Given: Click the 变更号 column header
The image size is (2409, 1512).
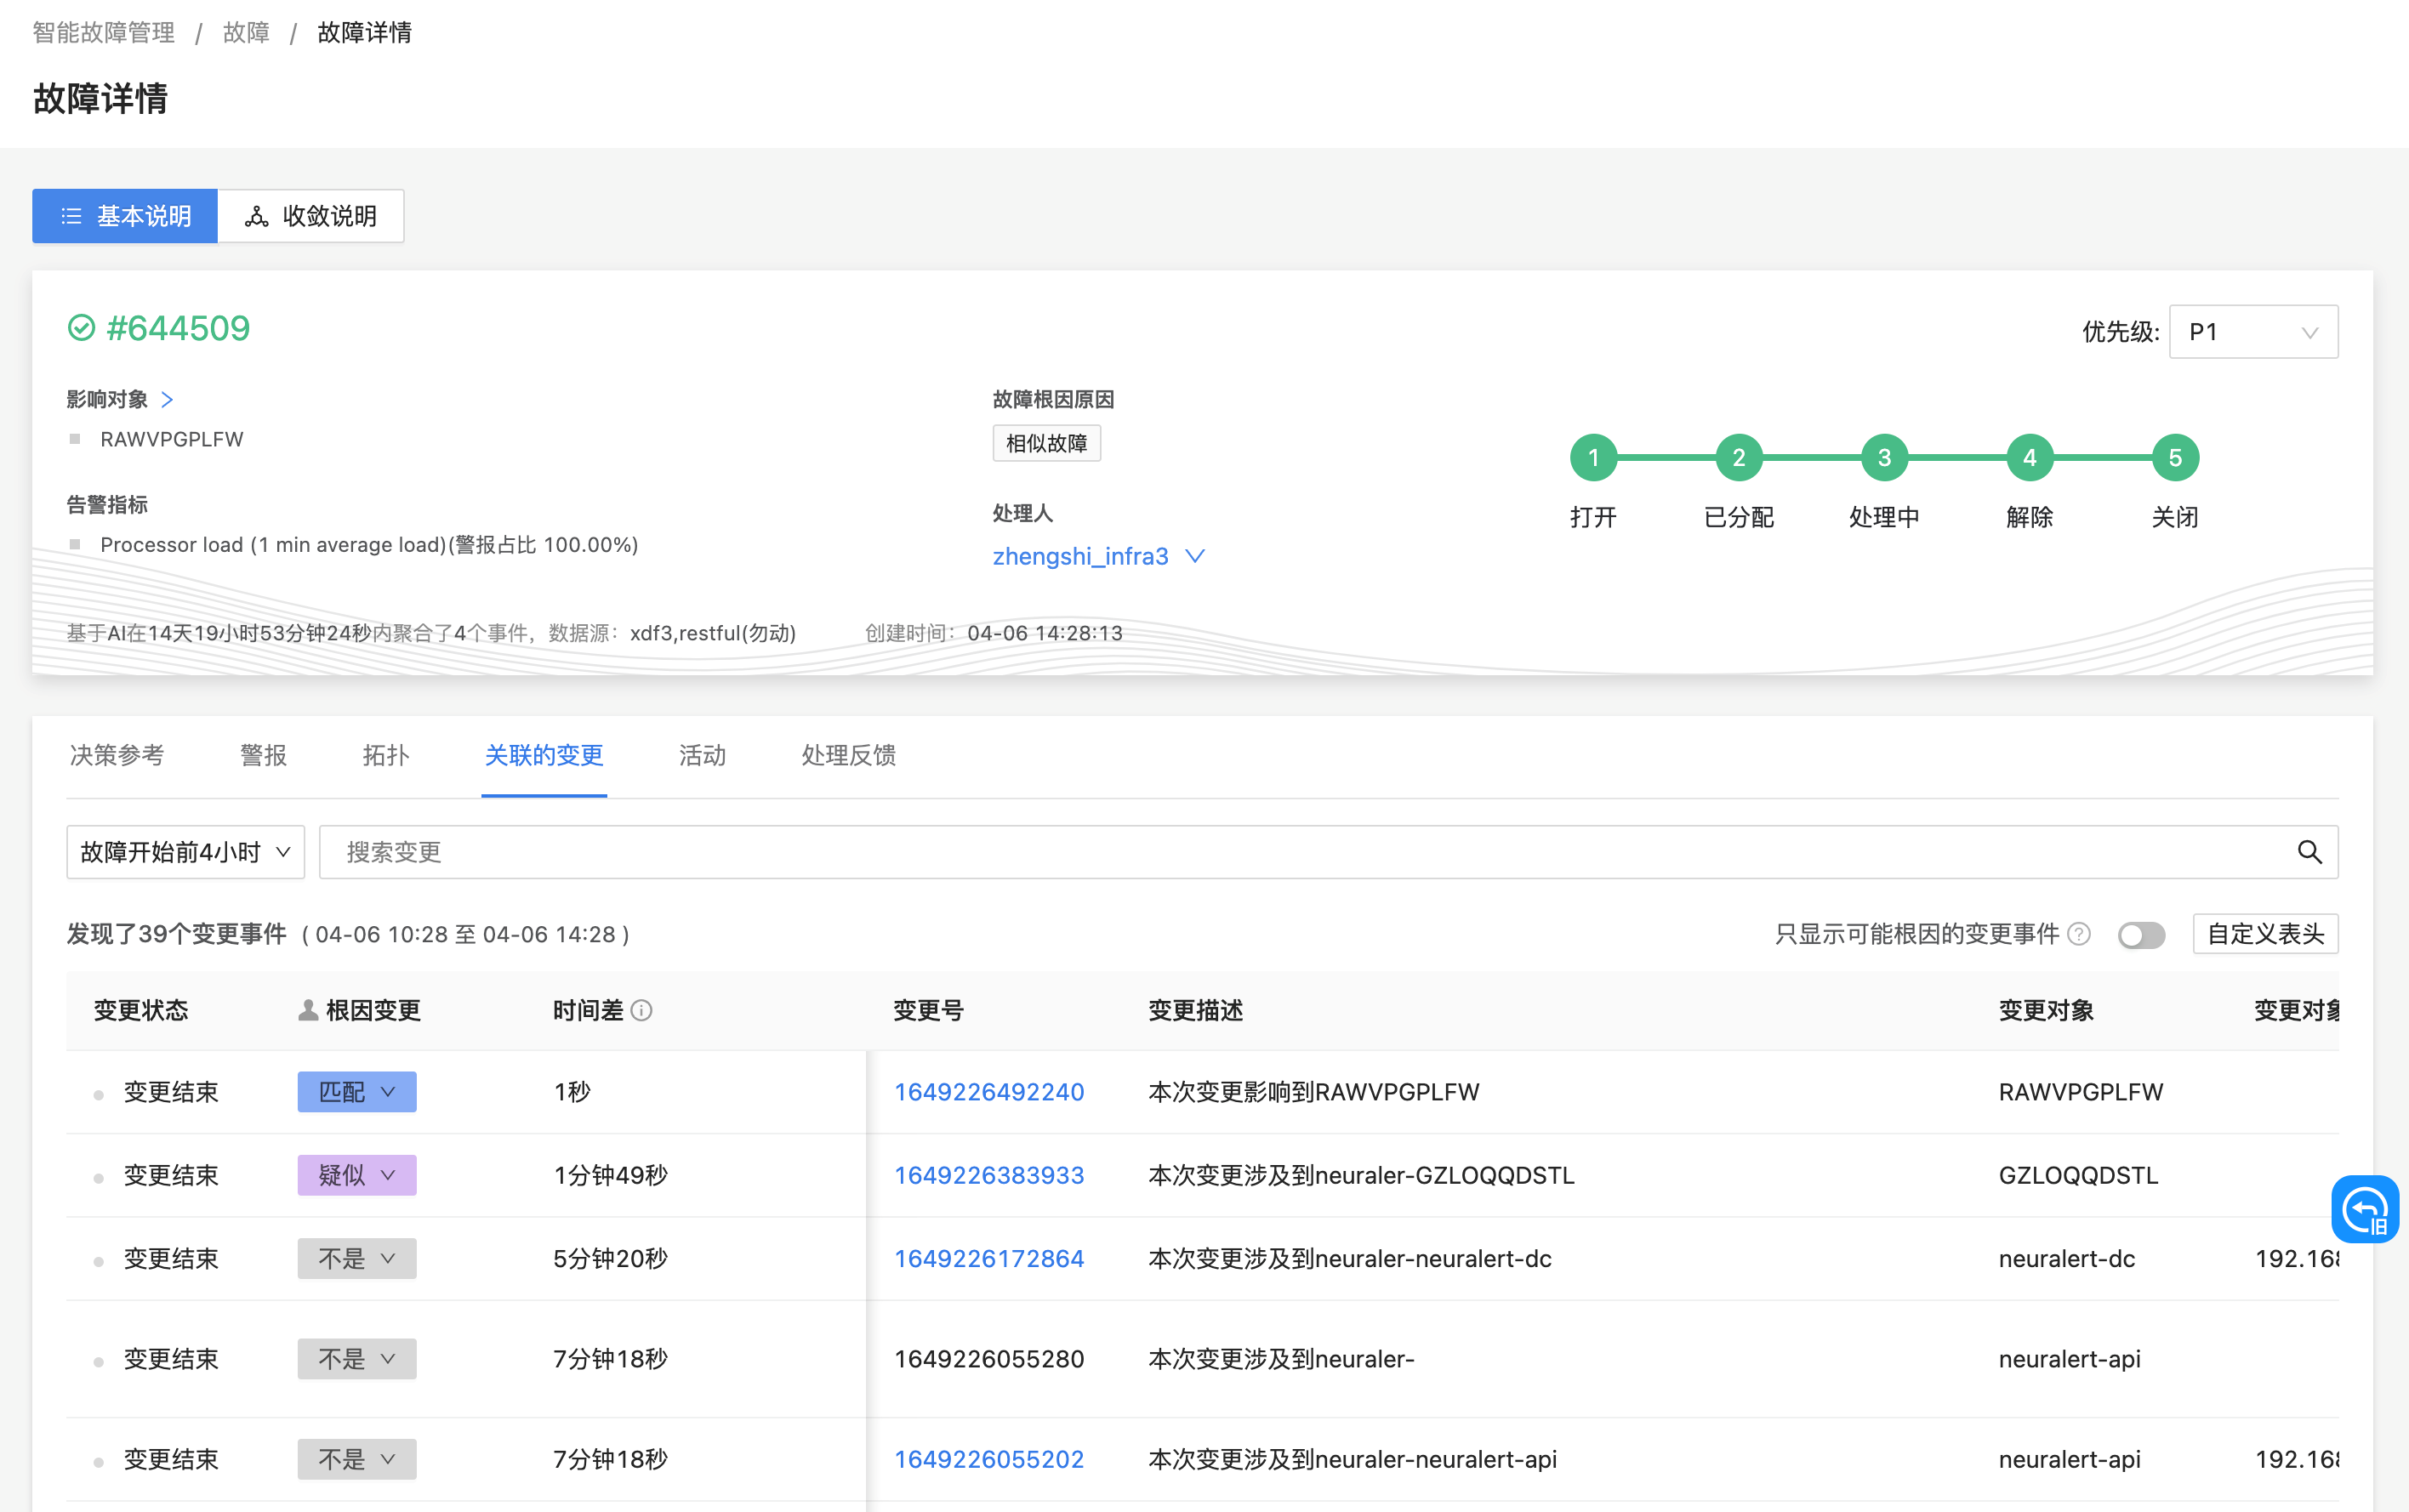Looking at the screenshot, I should click(x=929, y=1011).
